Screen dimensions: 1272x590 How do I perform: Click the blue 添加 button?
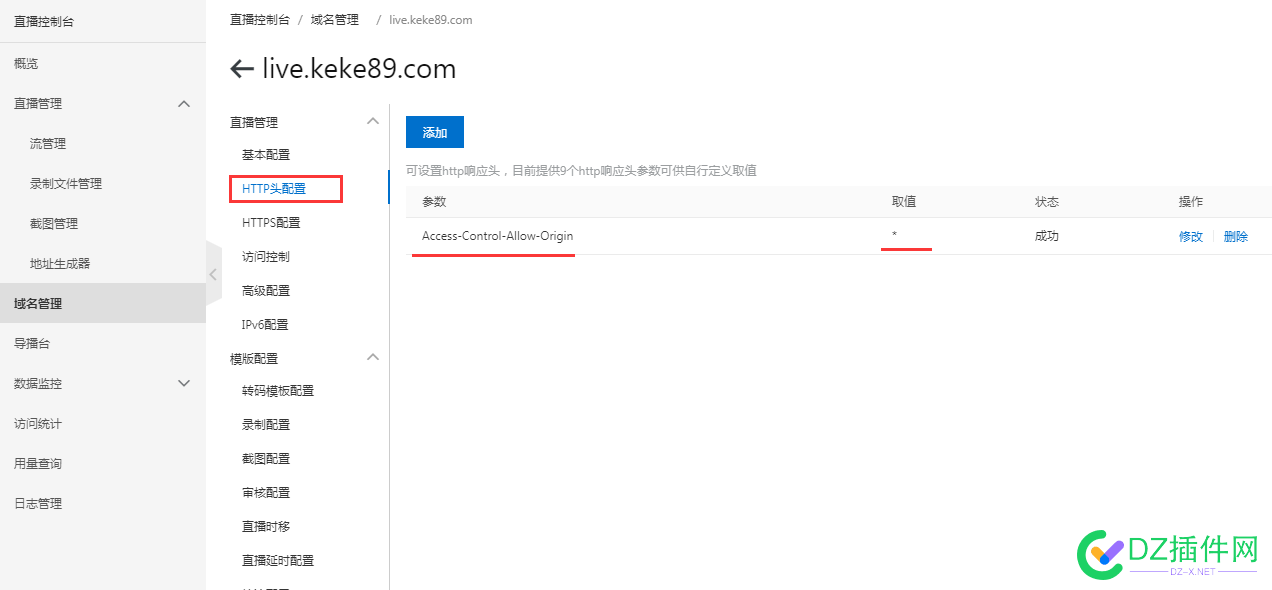pyautogui.click(x=435, y=132)
